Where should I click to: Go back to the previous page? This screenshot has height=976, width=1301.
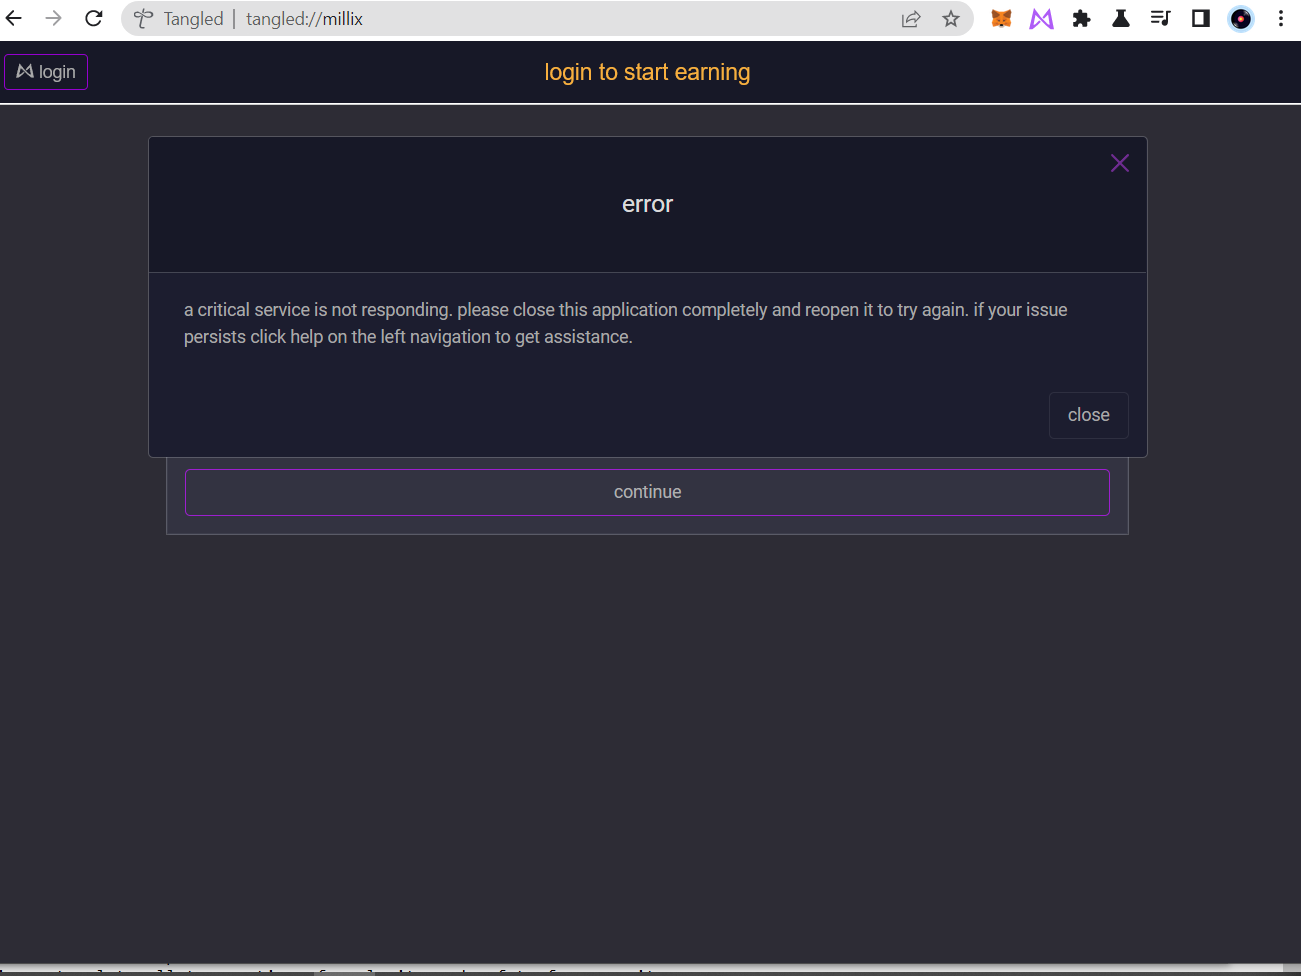pos(14,18)
